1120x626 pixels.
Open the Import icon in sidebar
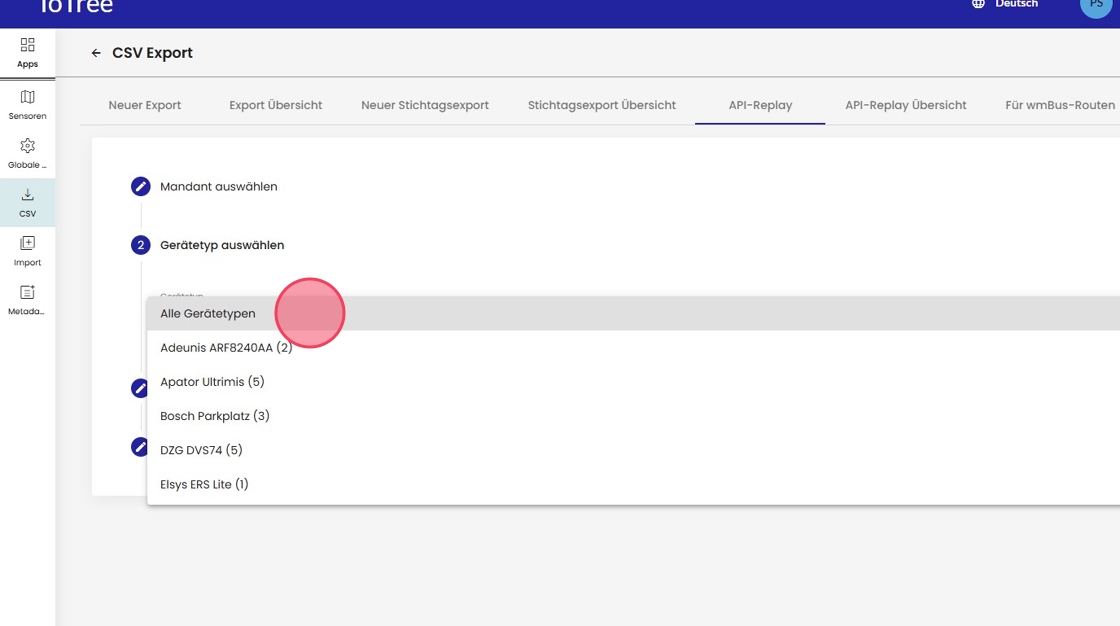[27, 243]
